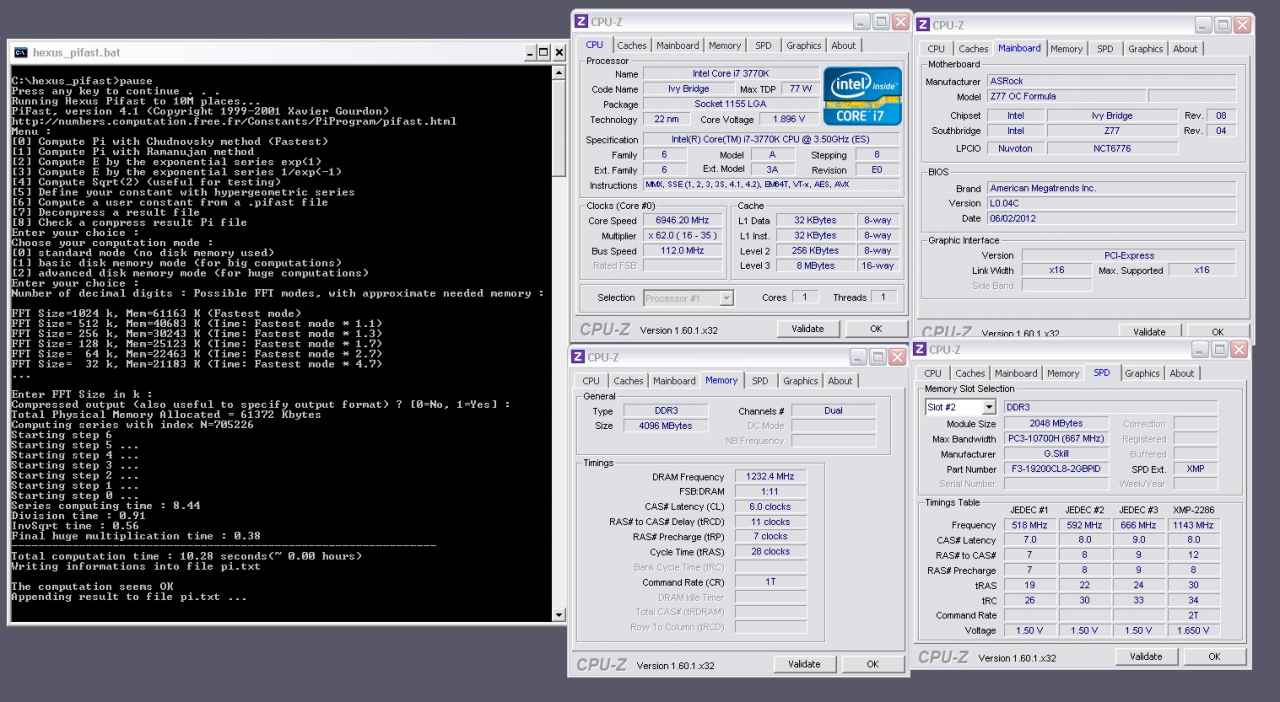This screenshot has width=1280, height=702.
Task: Click OK in the Processor CPU-Z window
Action: point(876,329)
